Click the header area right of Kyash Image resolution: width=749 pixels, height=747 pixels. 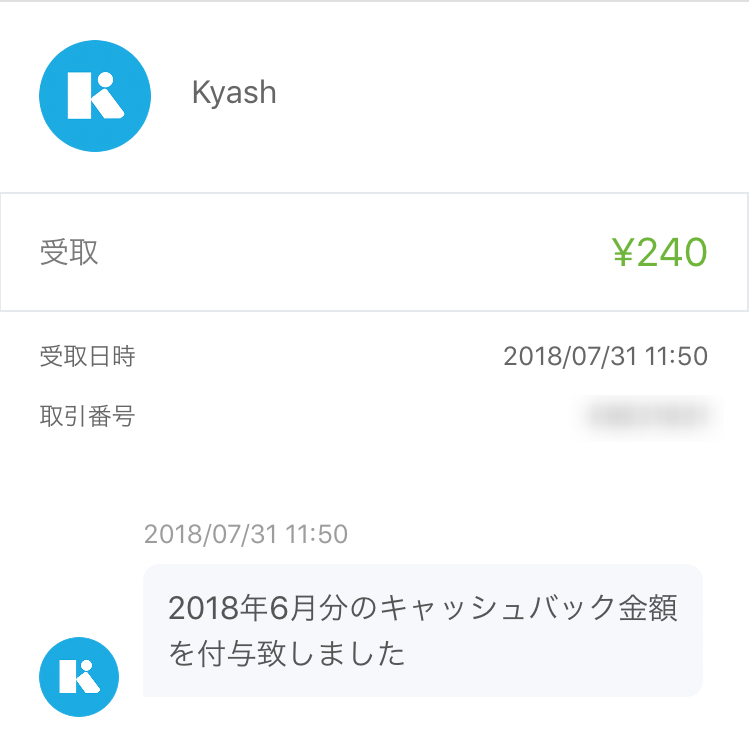(511, 96)
